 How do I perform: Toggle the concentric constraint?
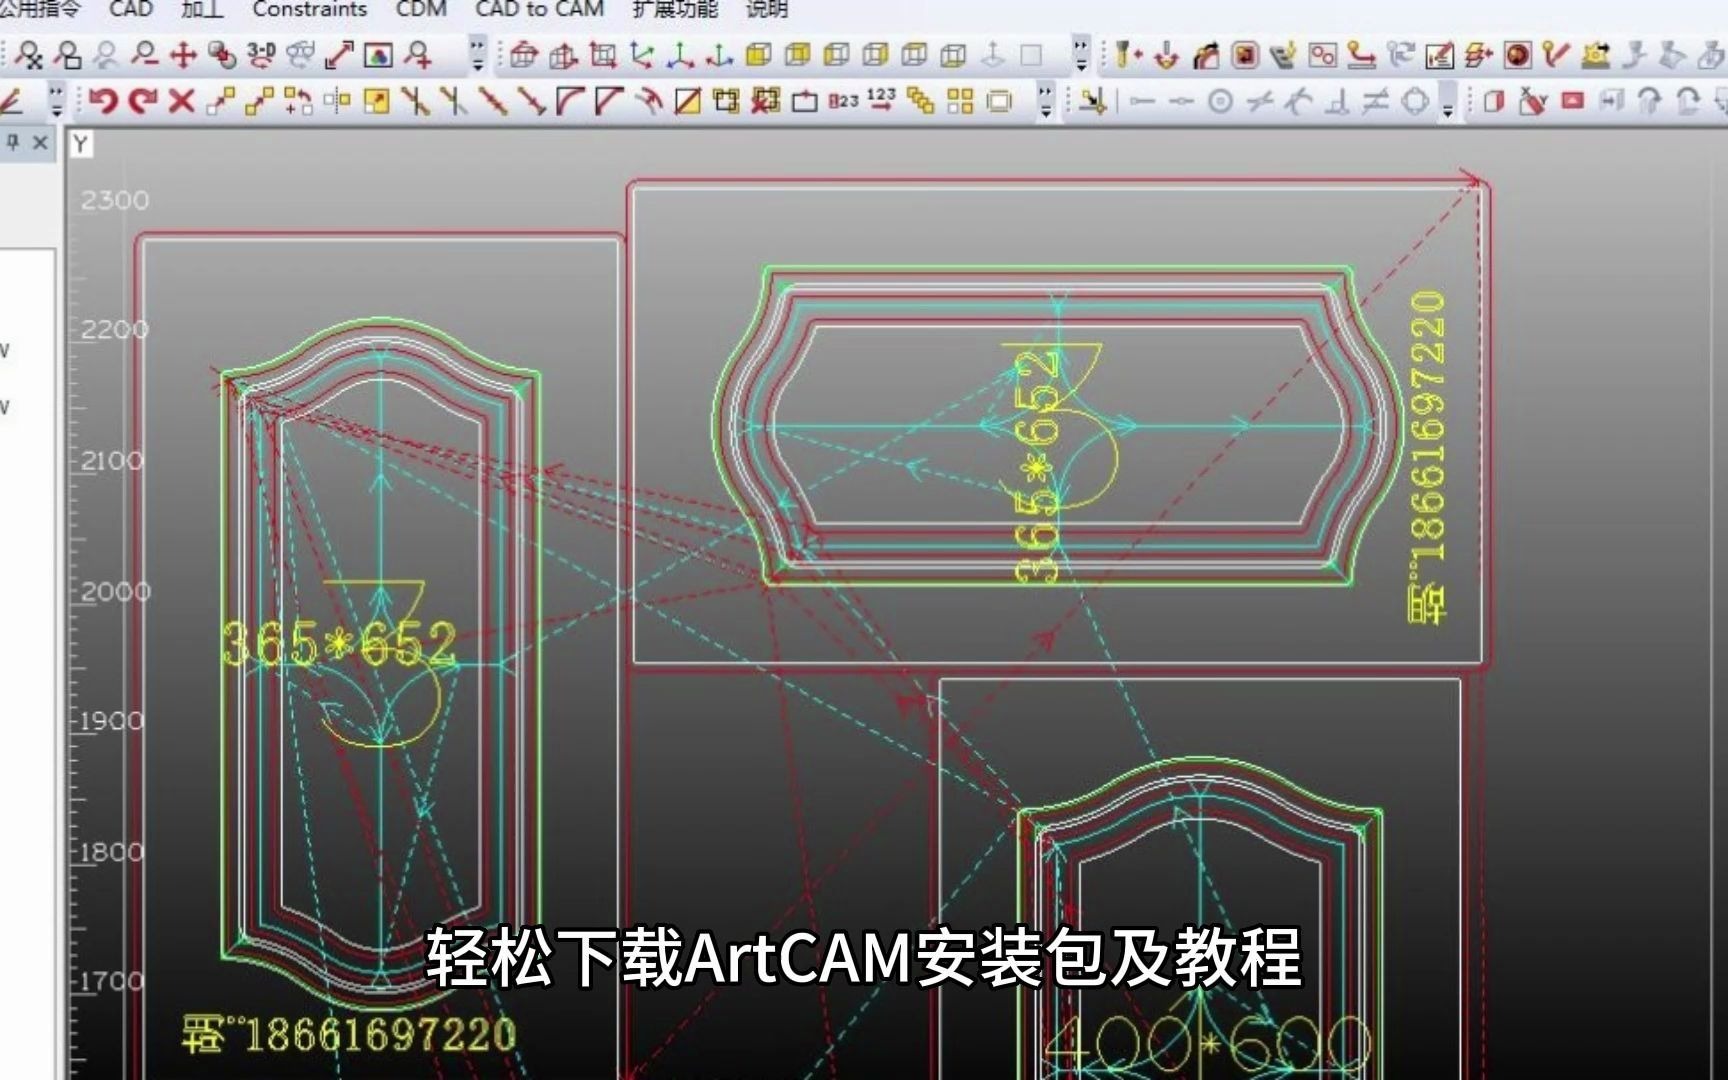pyautogui.click(x=1219, y=99)
